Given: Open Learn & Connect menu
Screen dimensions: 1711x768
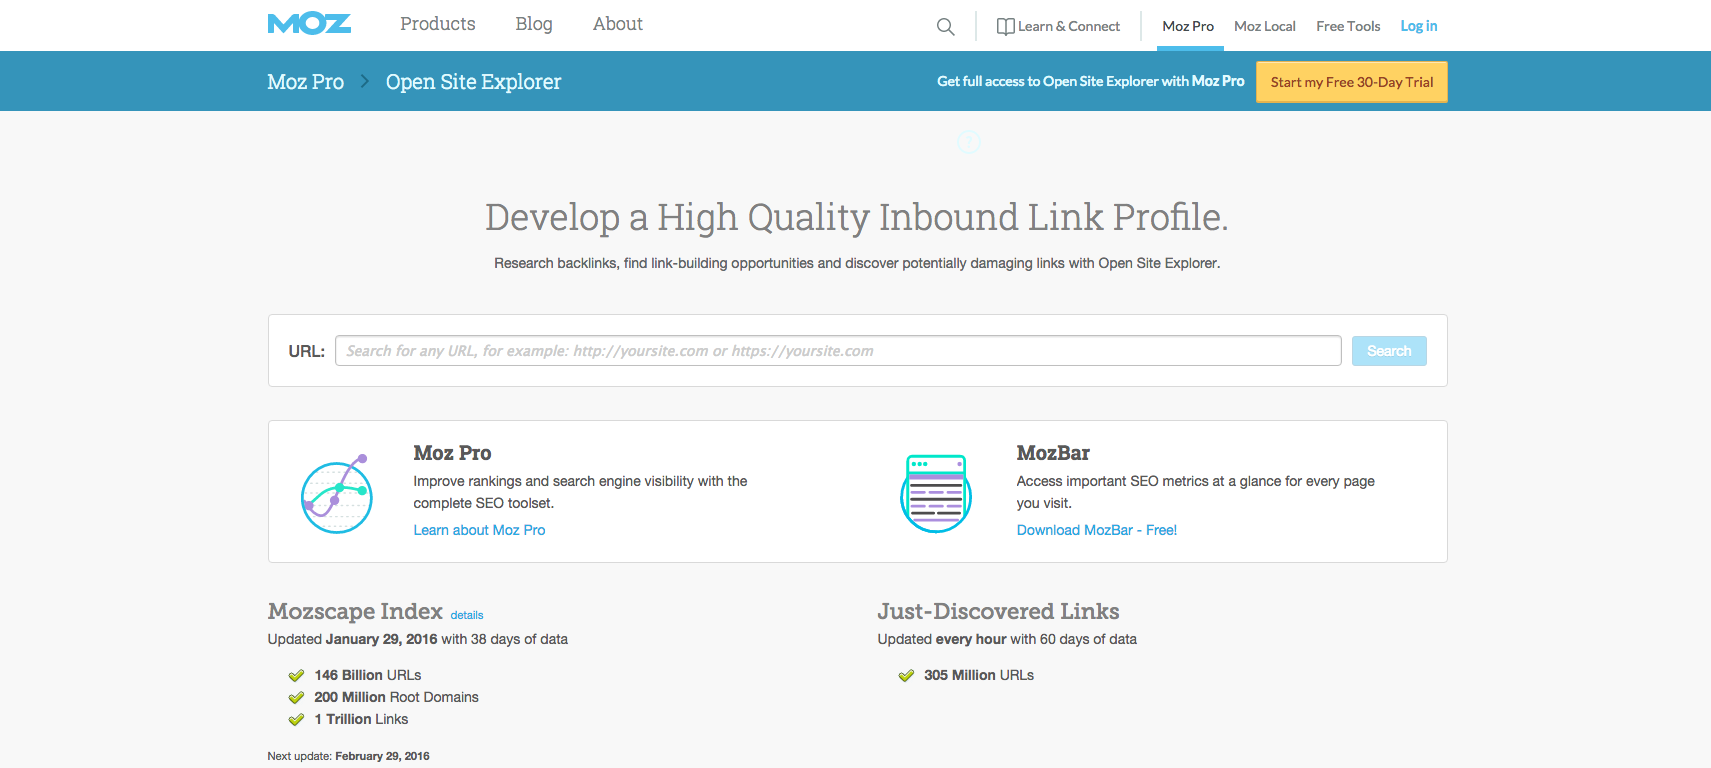Looking at the screenshot, I should [1058, 26].
